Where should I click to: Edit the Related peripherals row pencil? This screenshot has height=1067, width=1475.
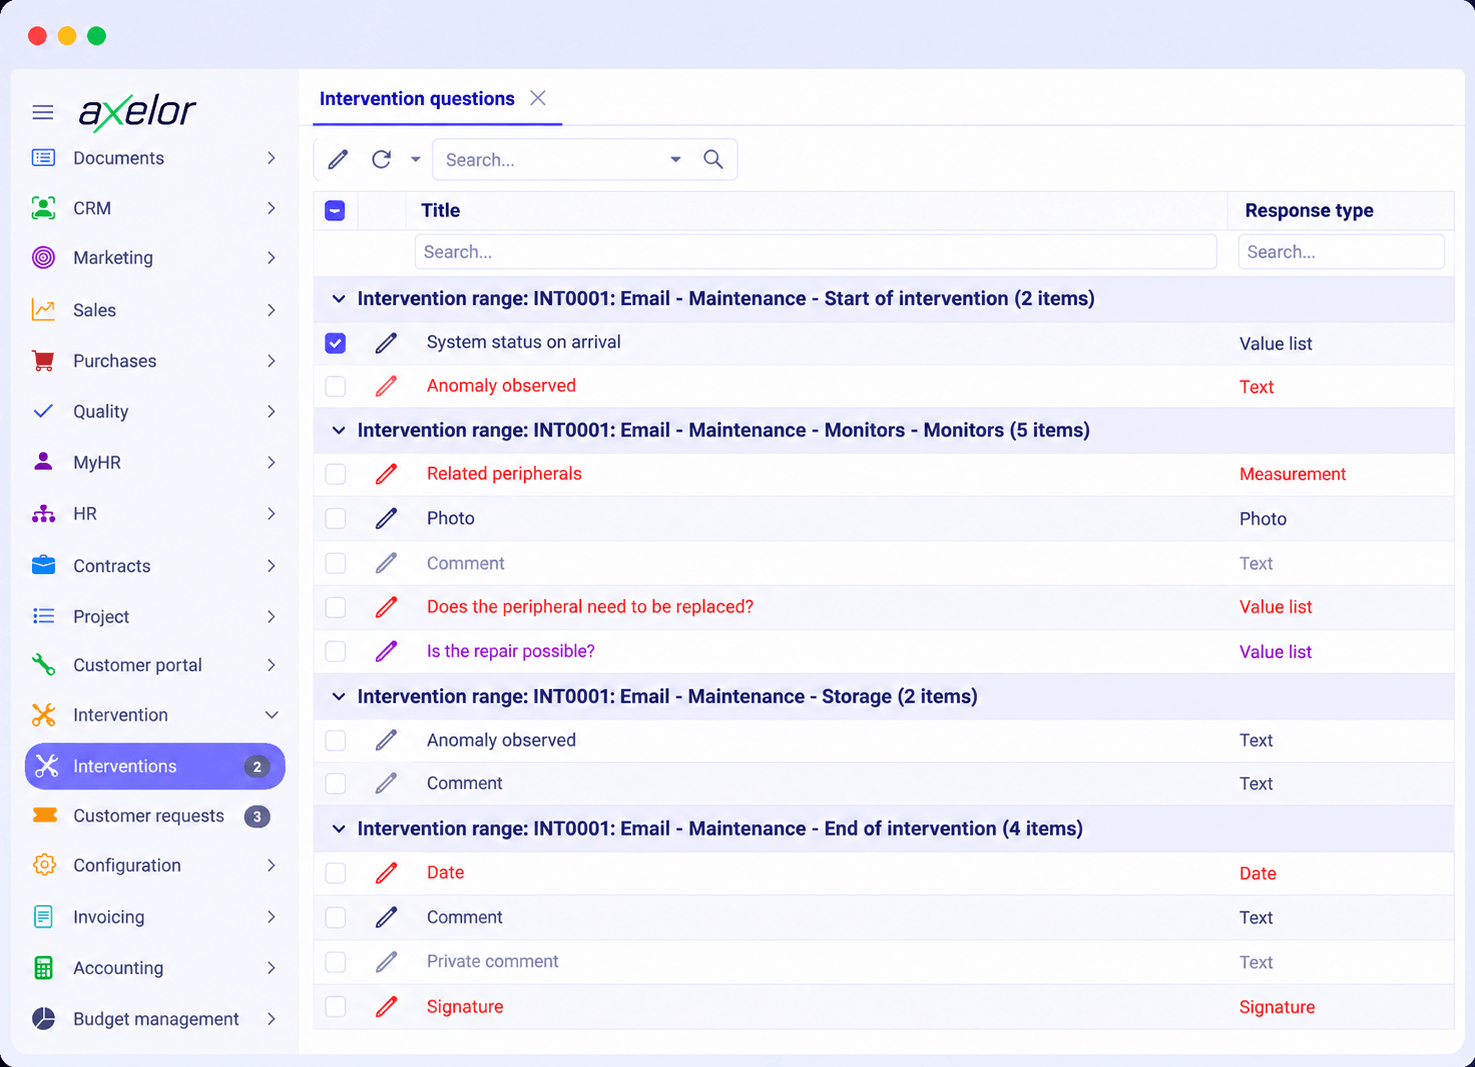(386, 474)
